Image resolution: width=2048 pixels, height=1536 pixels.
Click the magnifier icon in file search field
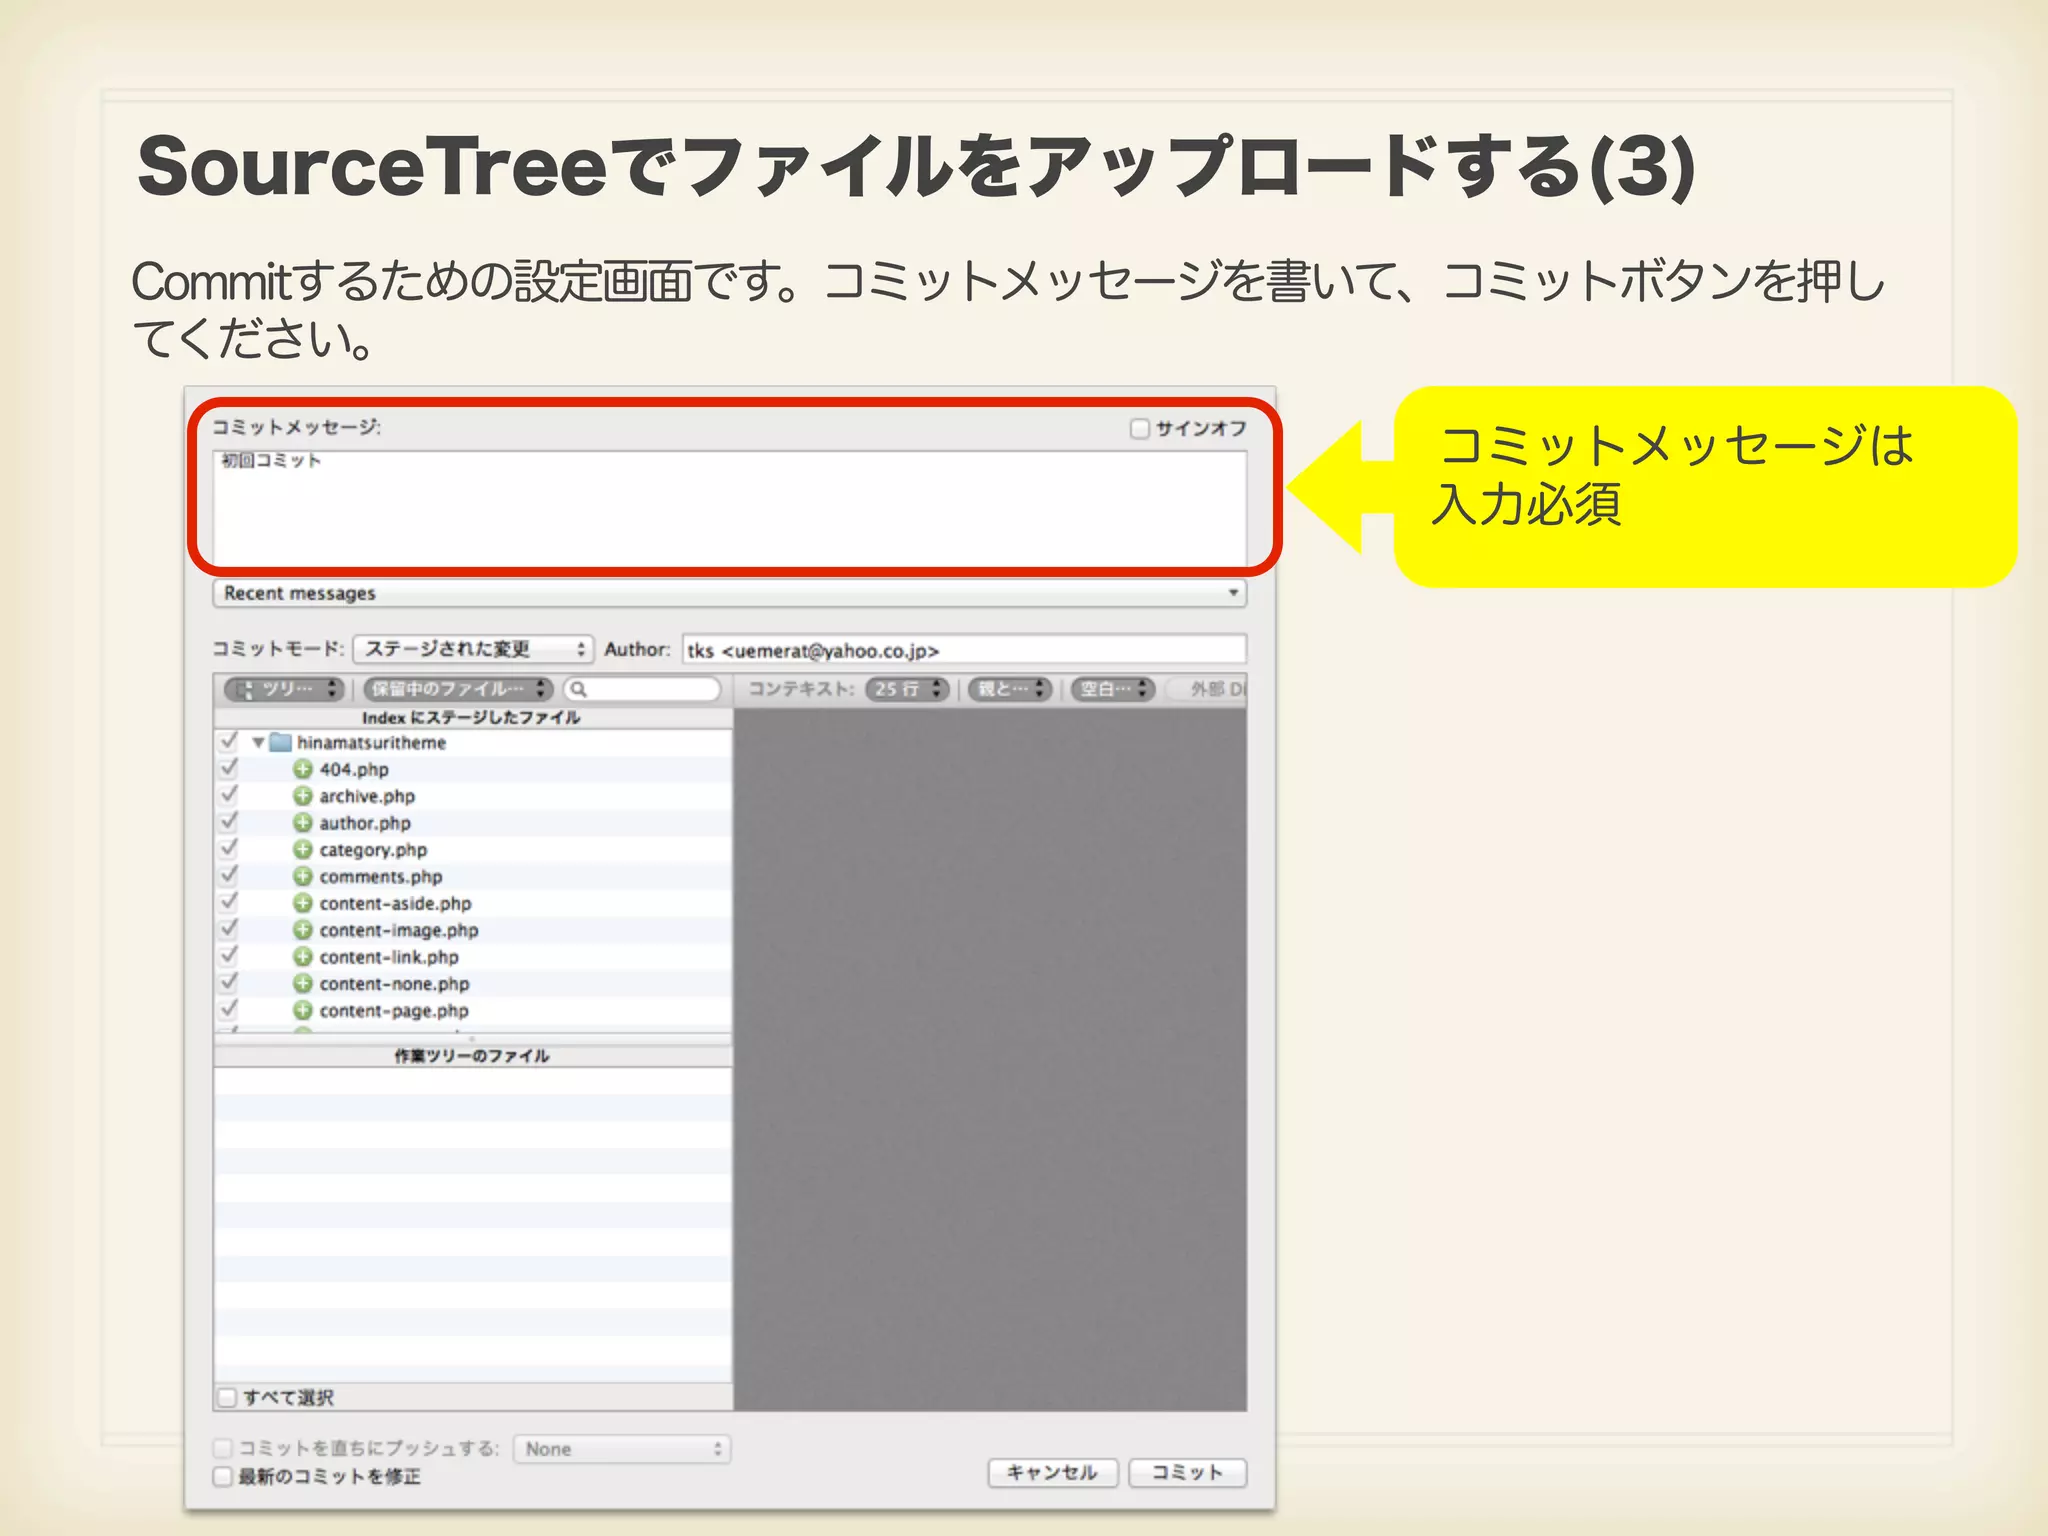pyautogui.click(x=578, y=689)
